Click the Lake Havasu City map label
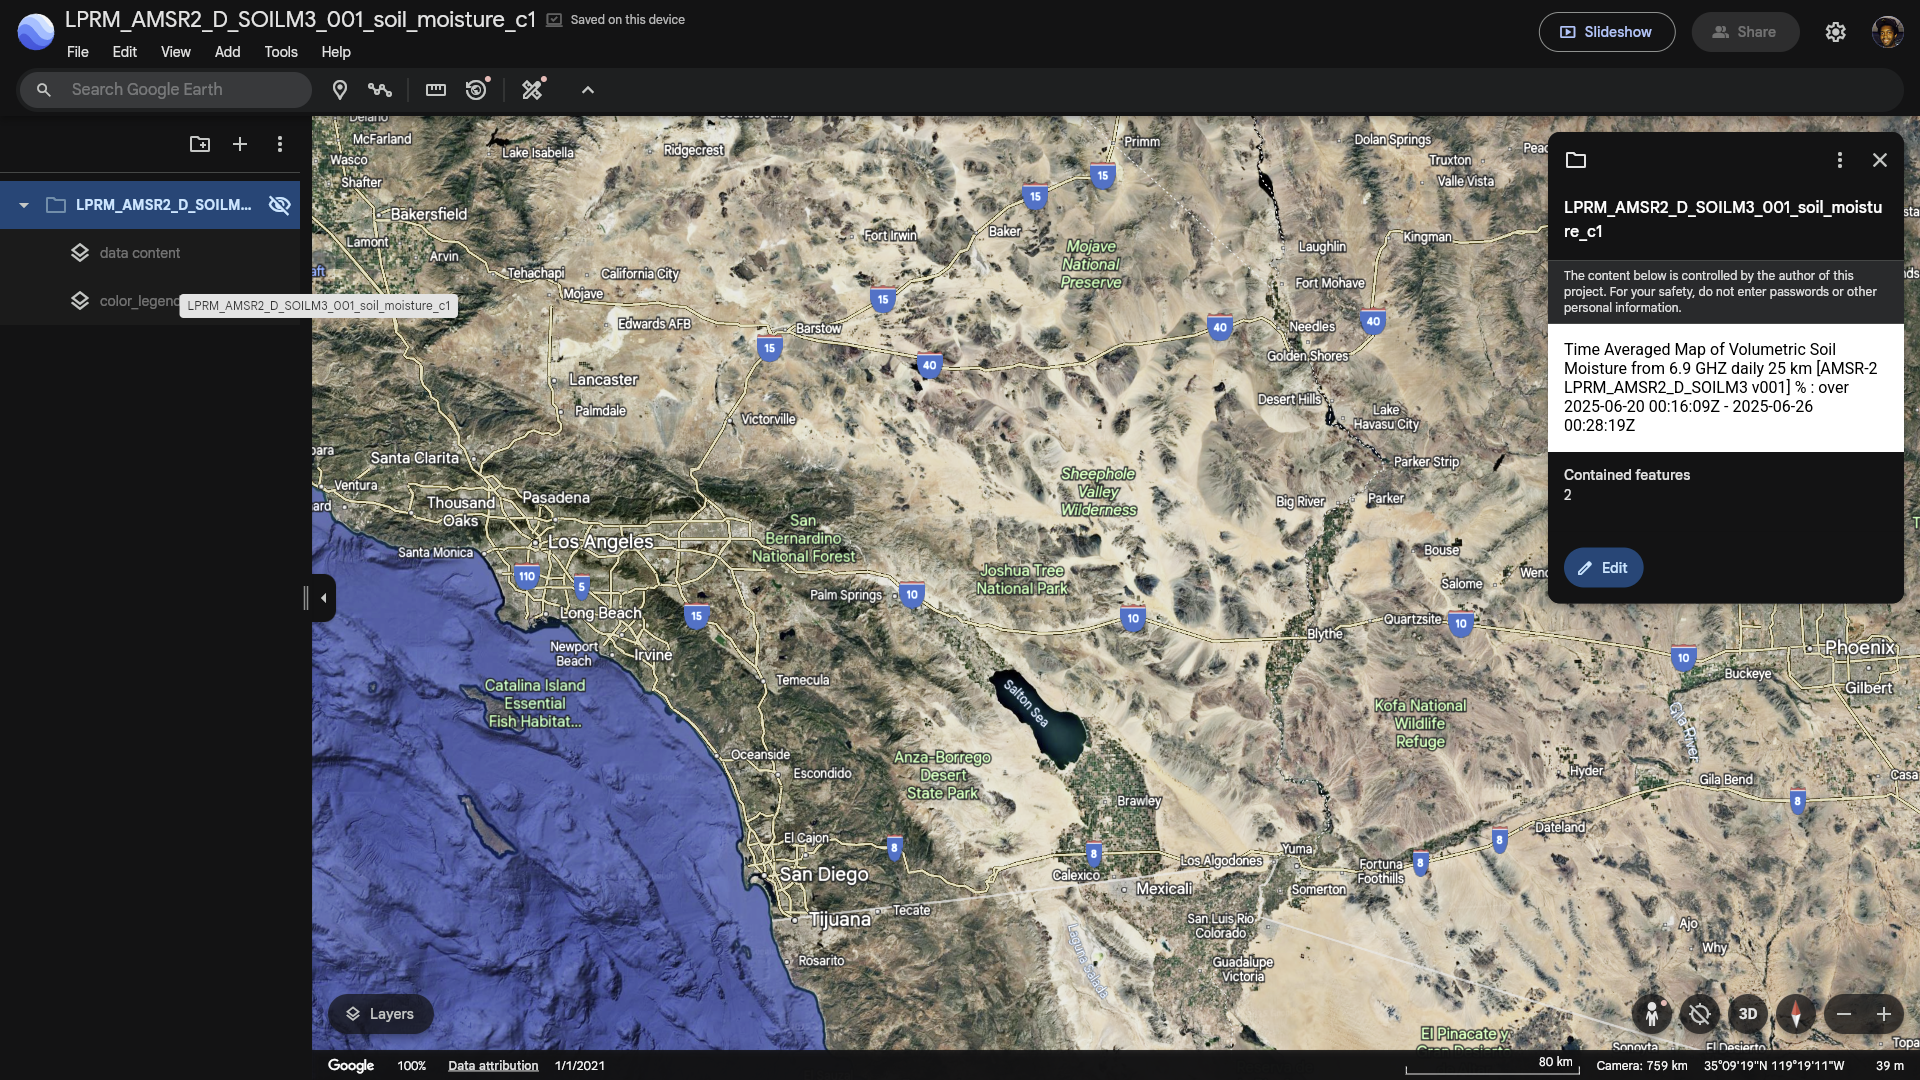Screen dimensions: 1920x1080 [1386, 417]
